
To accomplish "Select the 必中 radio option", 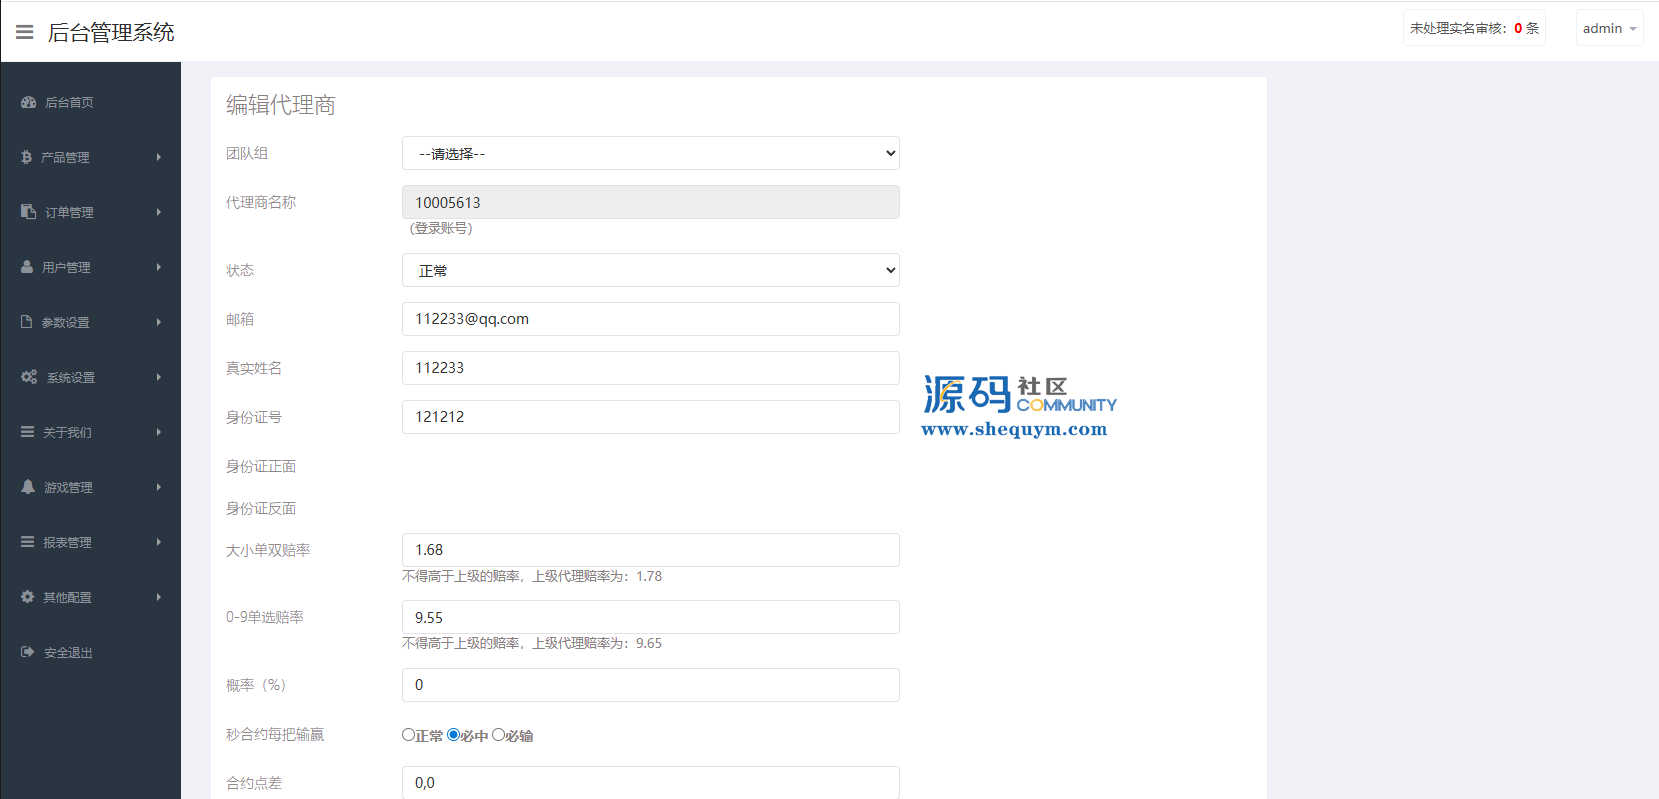I will click(453, 735).
